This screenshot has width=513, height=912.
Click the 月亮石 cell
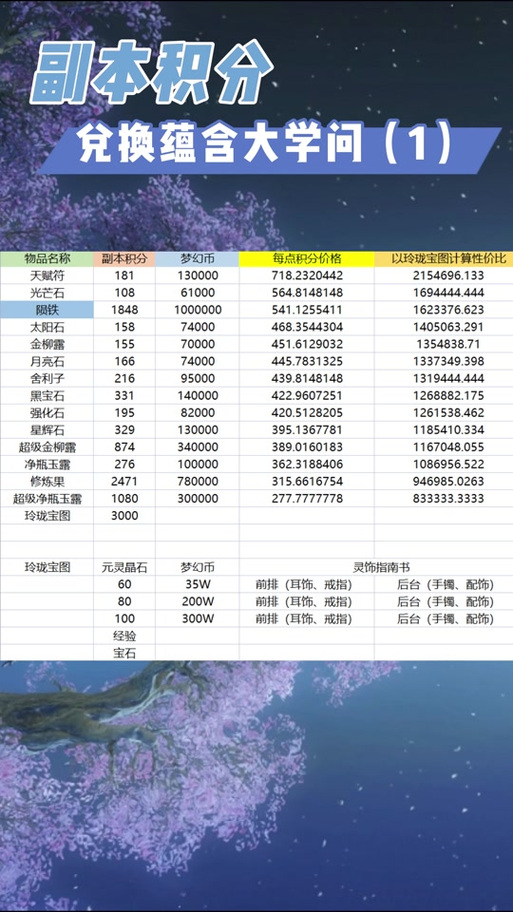coord(47,361)
